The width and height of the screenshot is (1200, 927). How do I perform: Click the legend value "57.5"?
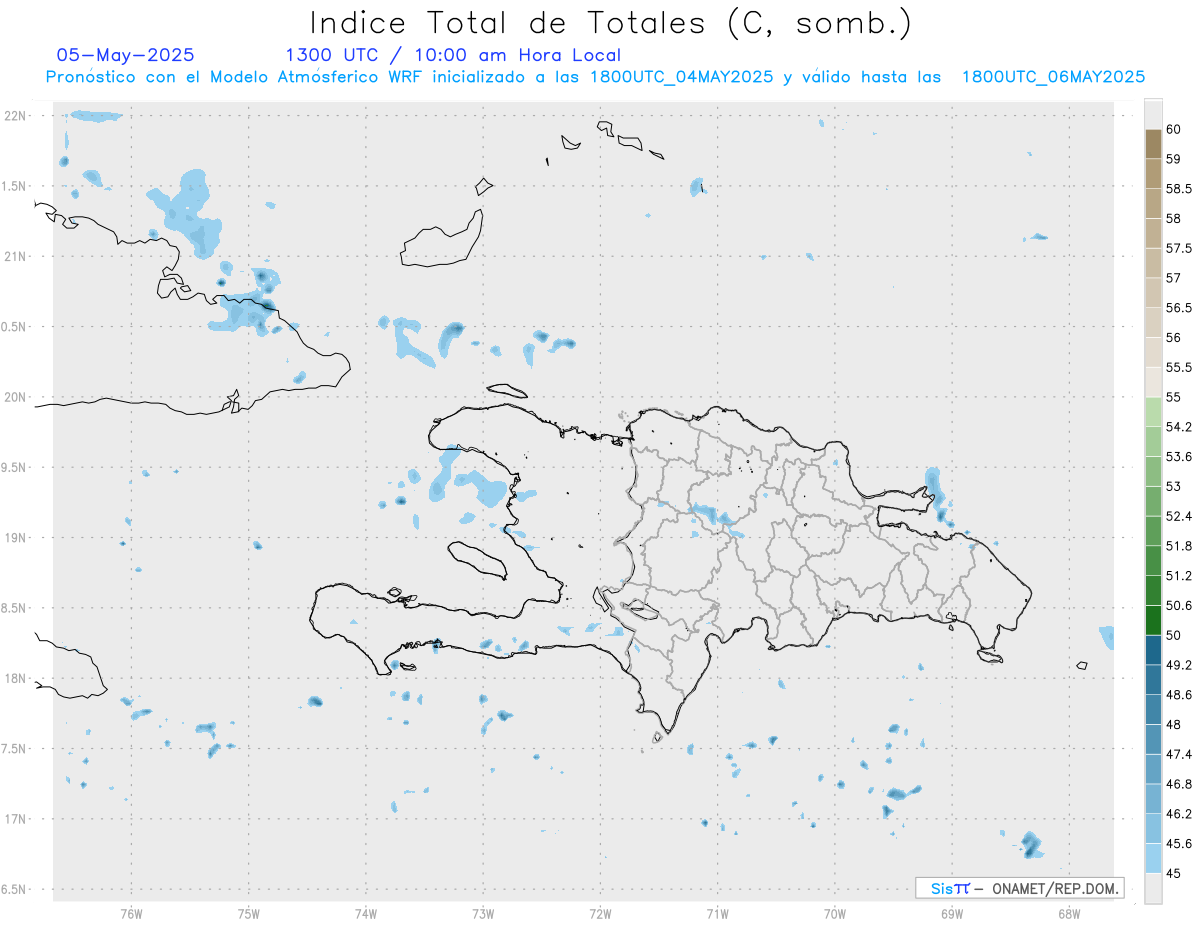pos(1178,248)
